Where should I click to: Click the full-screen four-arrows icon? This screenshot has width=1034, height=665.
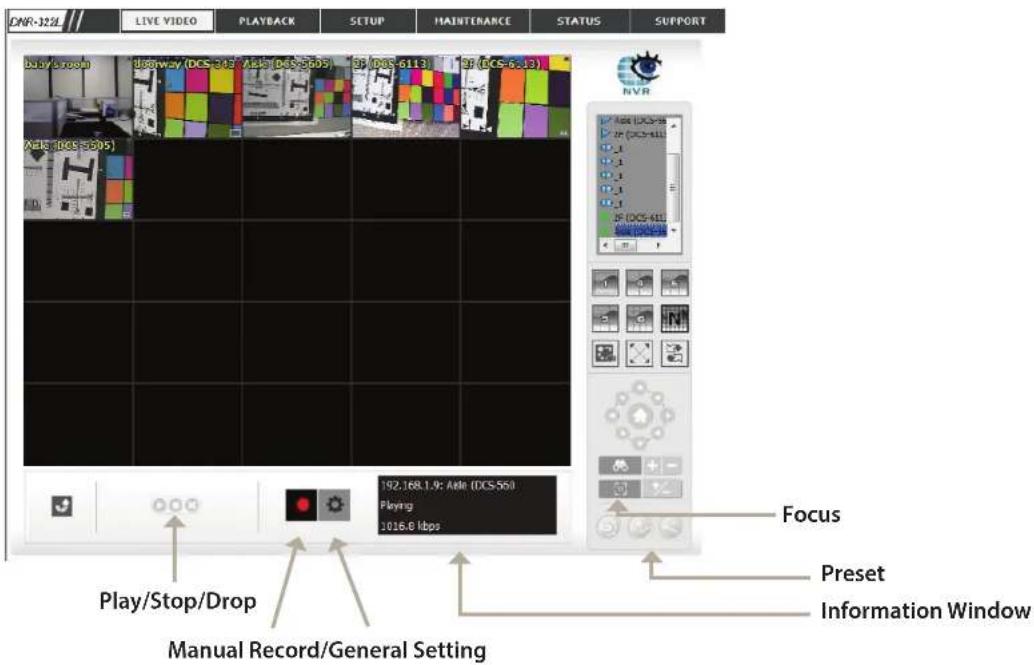tap(640, 354)
